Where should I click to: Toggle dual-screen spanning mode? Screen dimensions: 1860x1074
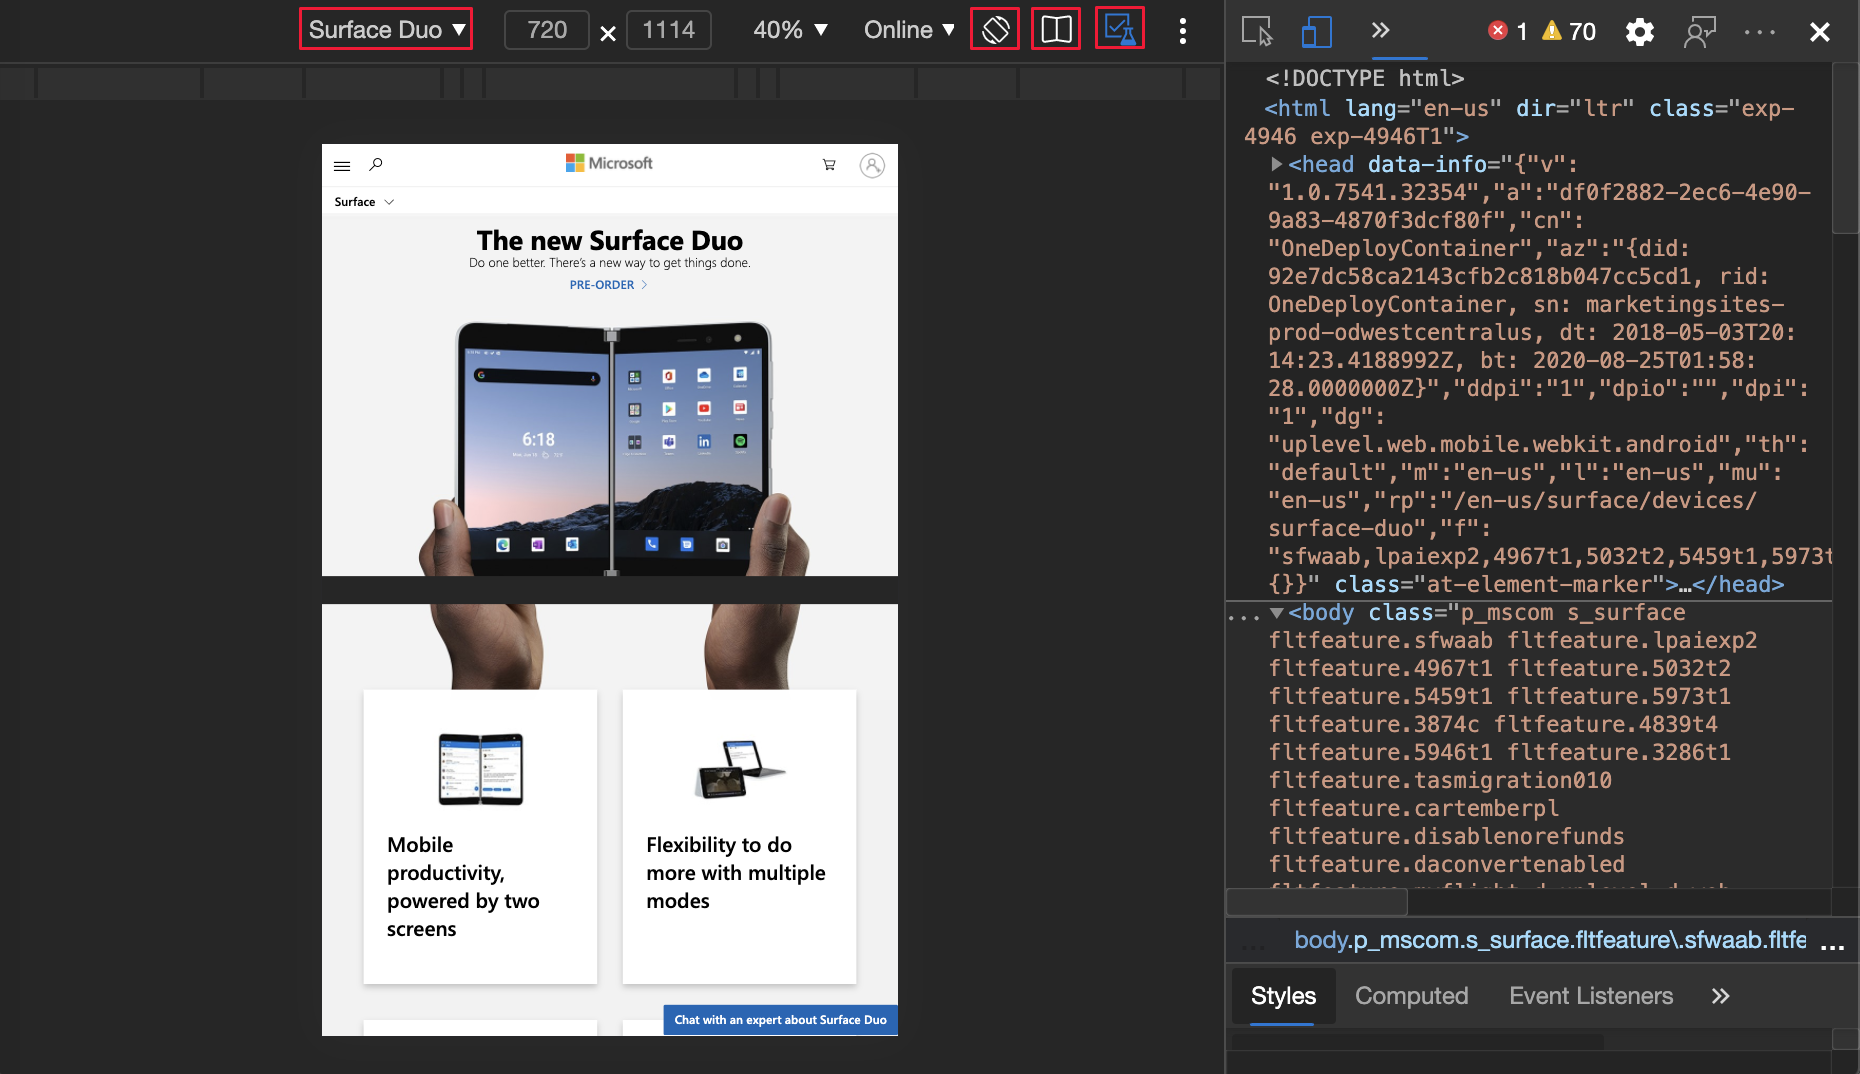click(x=1056, y=29)
